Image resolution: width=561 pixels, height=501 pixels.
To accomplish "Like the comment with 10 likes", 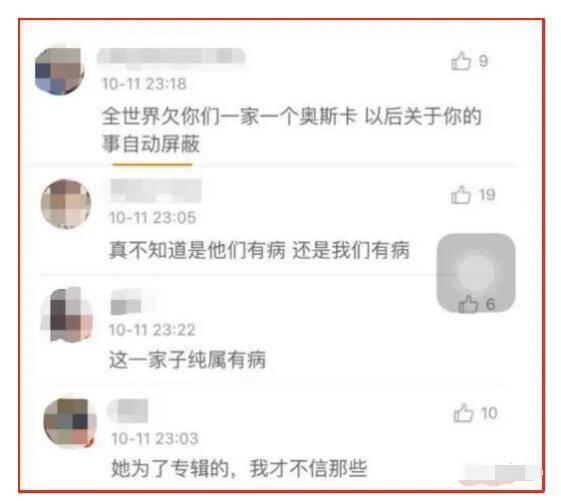I will click(x=463, y=413).
